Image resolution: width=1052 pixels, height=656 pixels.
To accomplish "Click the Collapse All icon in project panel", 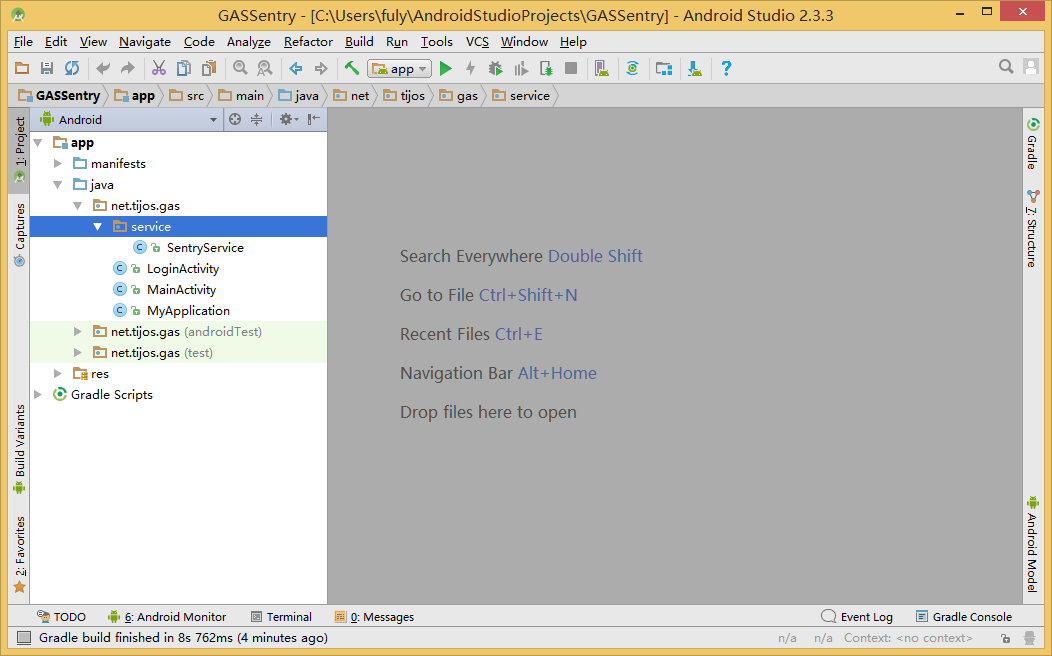I will click(256, 119).
